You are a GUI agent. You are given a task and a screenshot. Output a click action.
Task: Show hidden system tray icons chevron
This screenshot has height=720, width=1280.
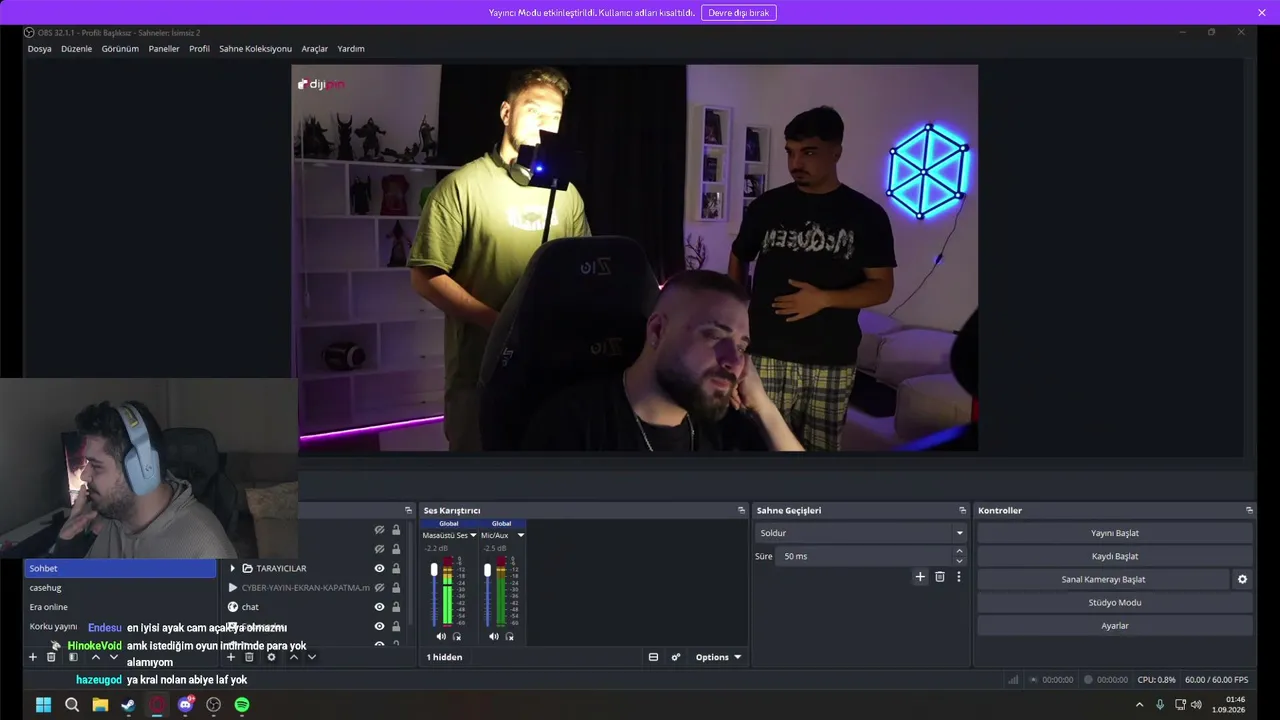coord(1139,704)
